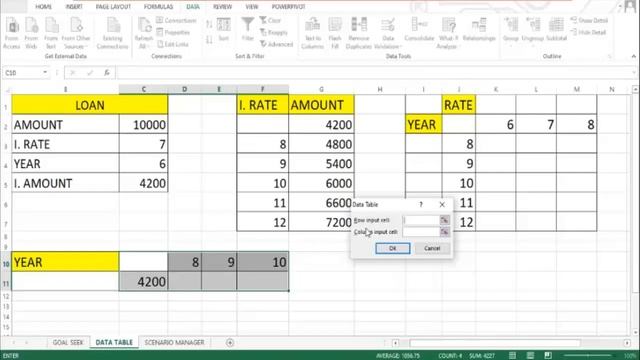Image resolution: width=640 pixels, height=360 pixels.
Task: Click Hide Detail in Outline group
Action: [x=589, y=32]
